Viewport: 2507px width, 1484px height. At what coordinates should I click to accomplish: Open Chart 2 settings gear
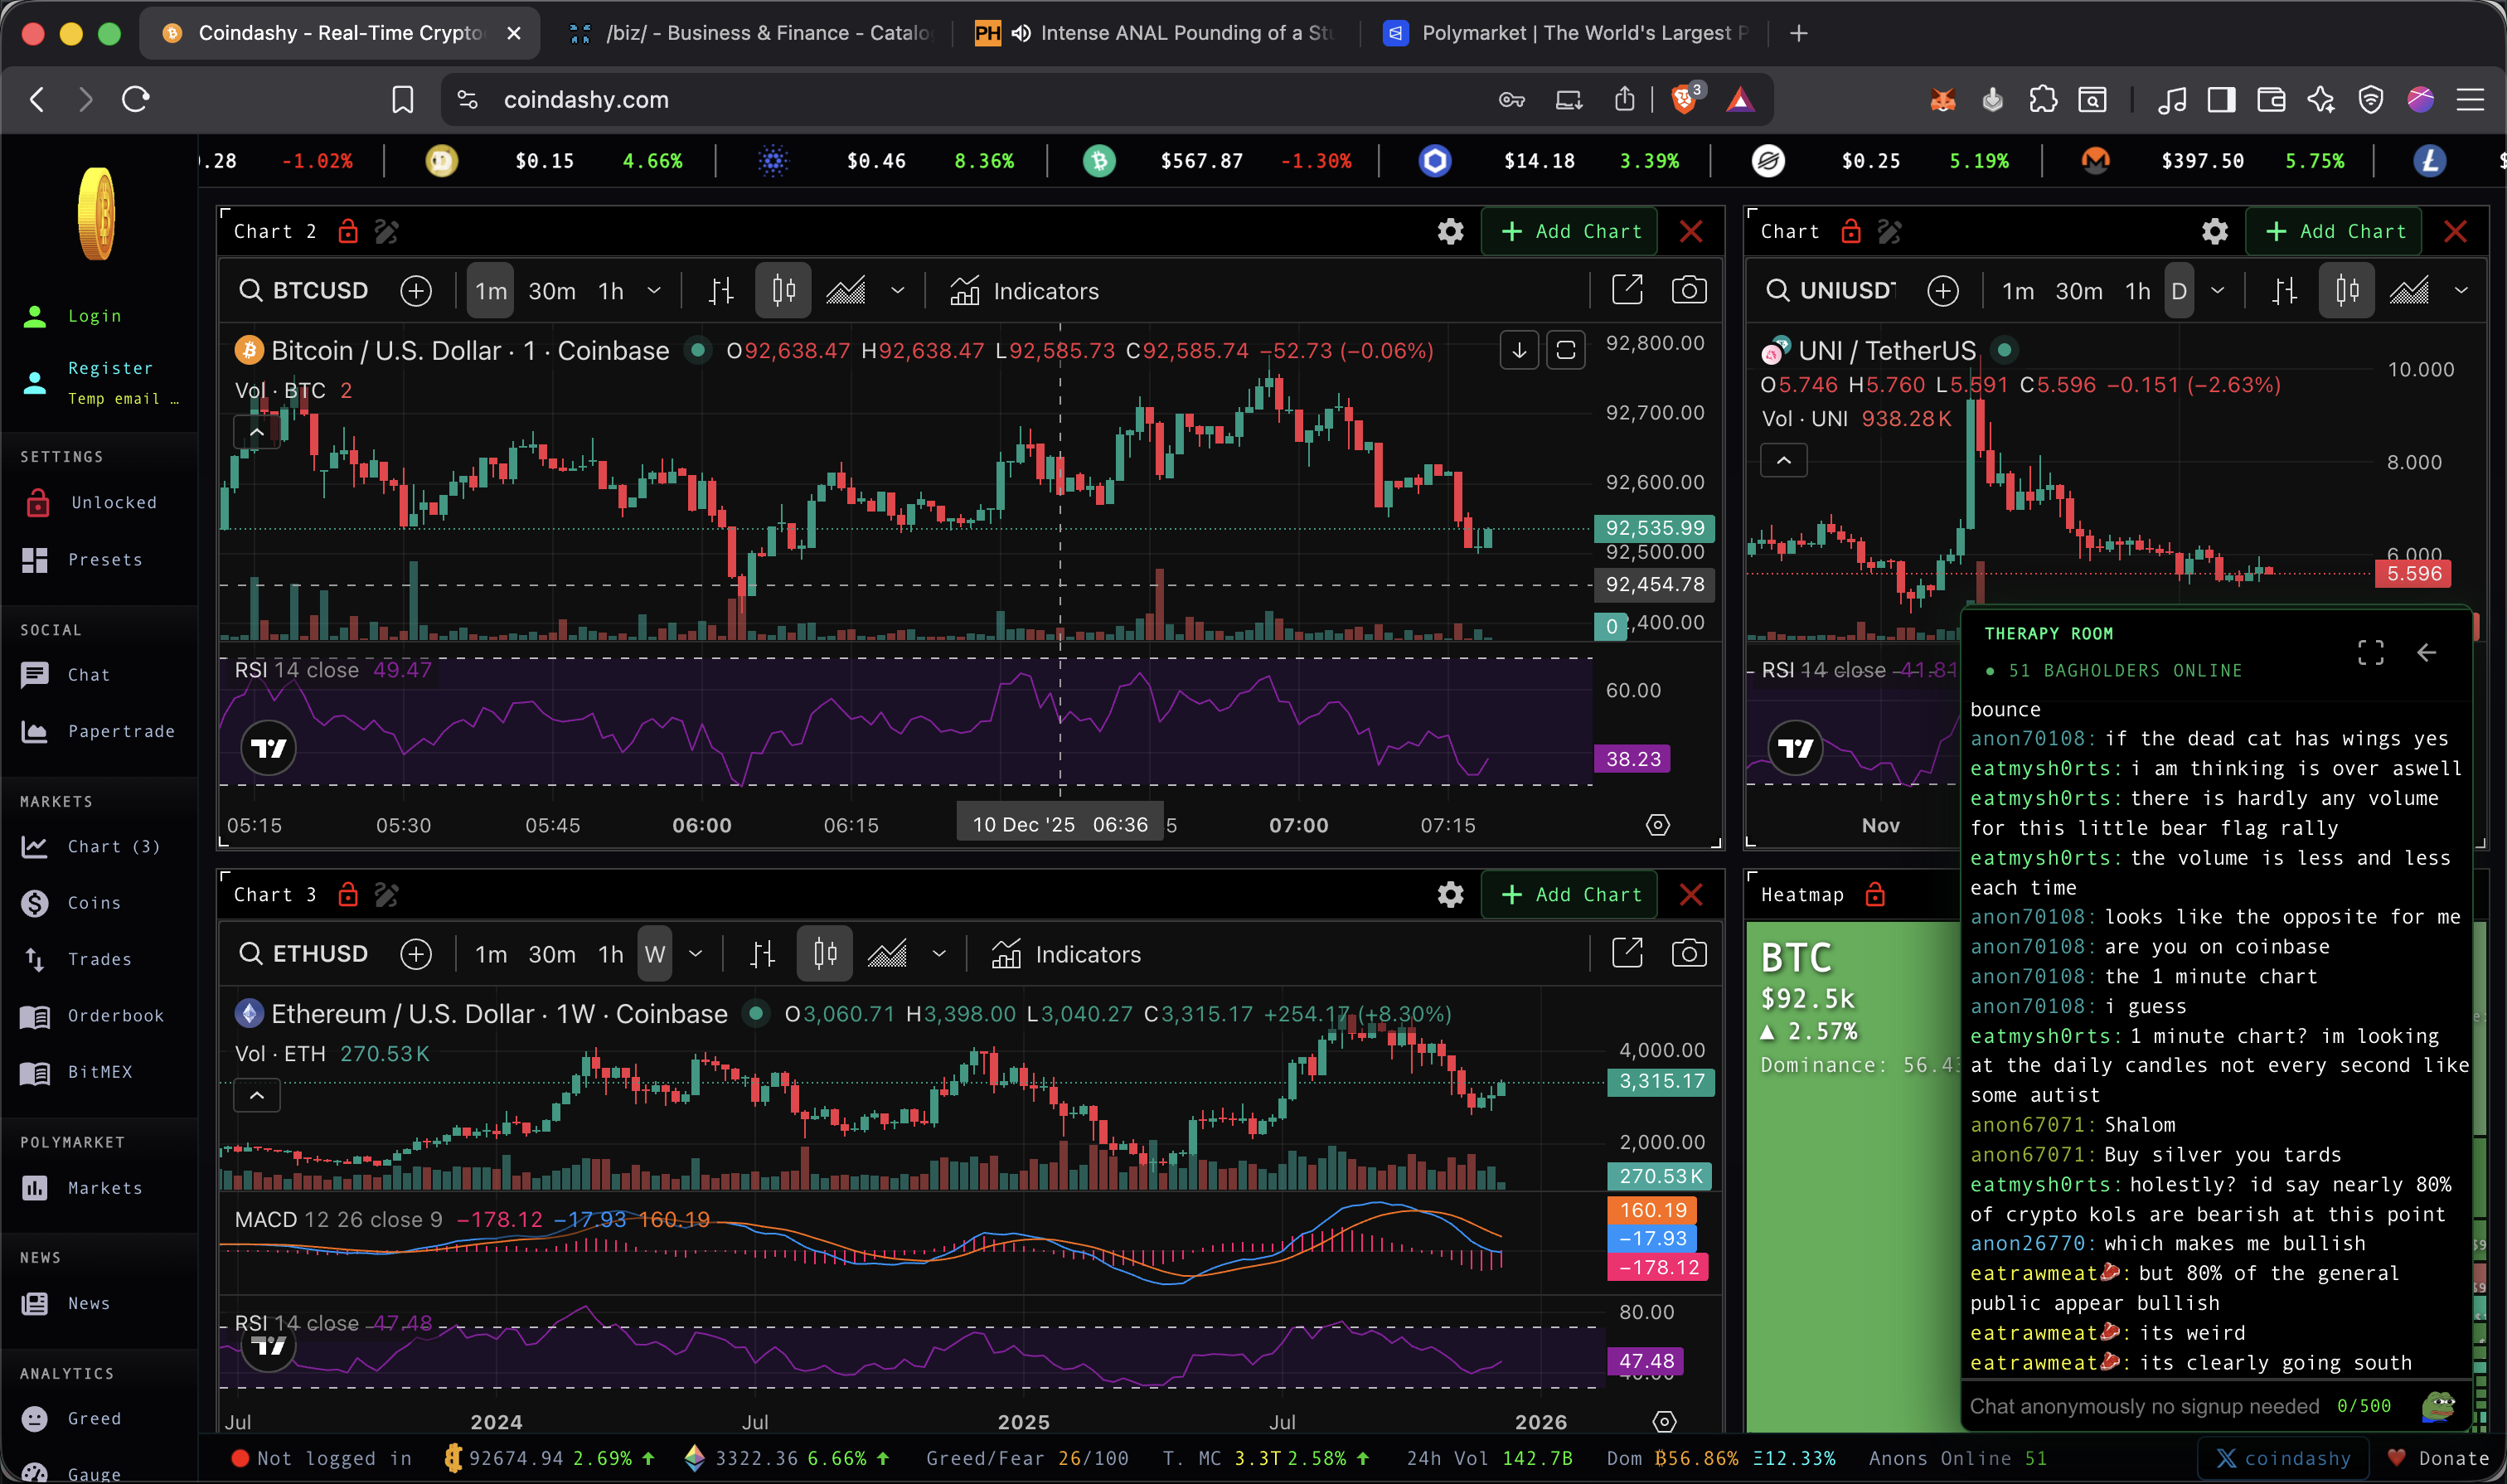pyautogui.click(x=1450, y=232)
